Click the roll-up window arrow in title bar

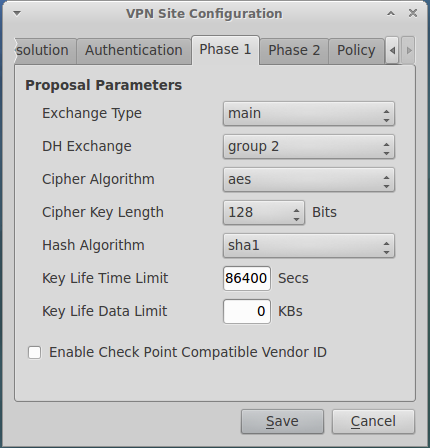pos(391,14)
